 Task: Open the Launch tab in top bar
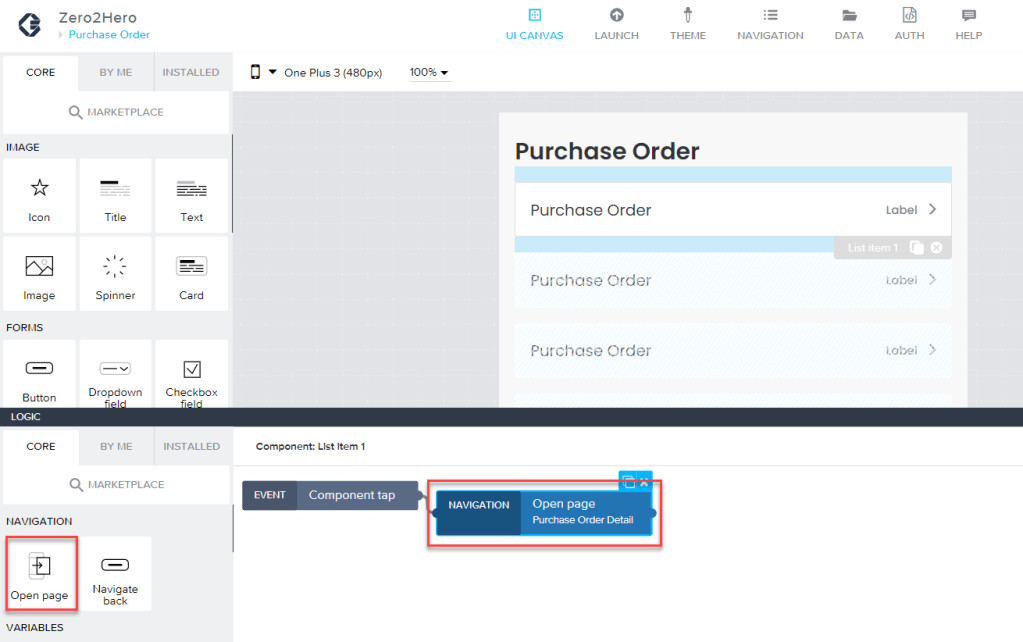(616, 25)
